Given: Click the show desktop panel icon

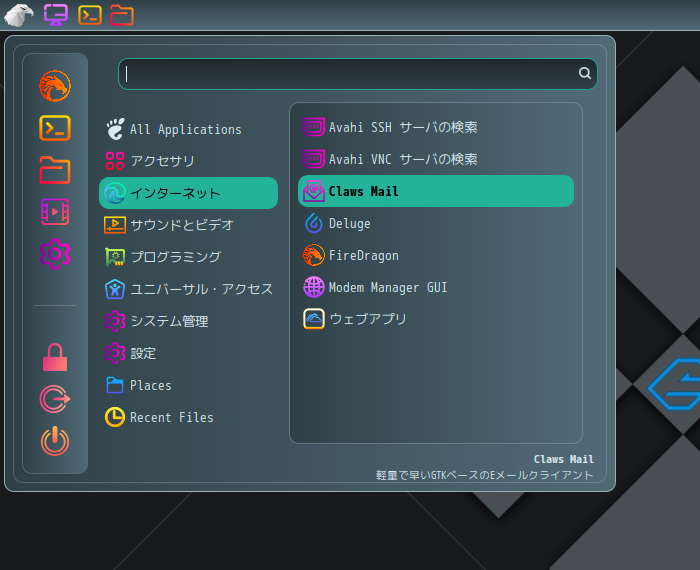Looking at the screenshot, I should 56,15.
